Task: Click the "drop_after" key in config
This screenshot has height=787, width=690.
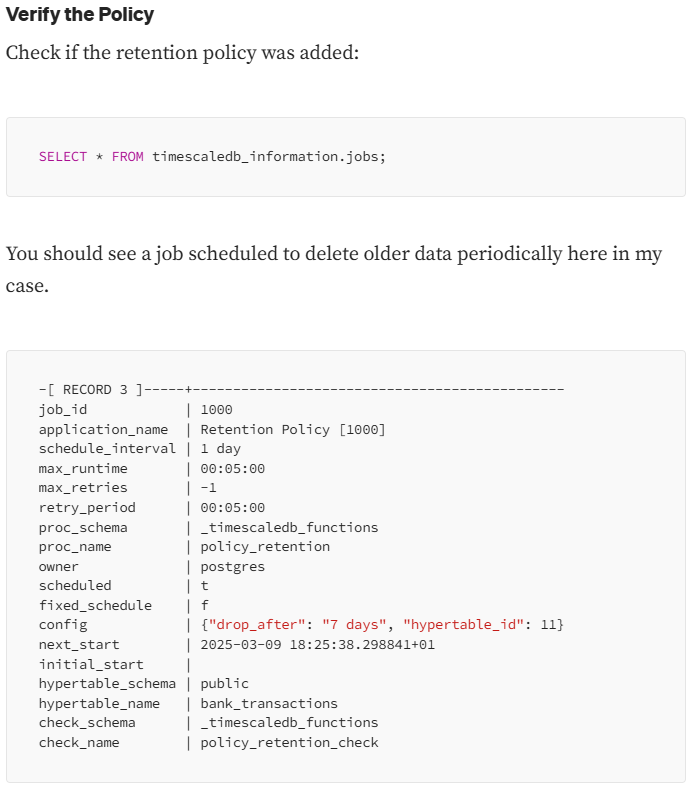Action: click(257, 625)
